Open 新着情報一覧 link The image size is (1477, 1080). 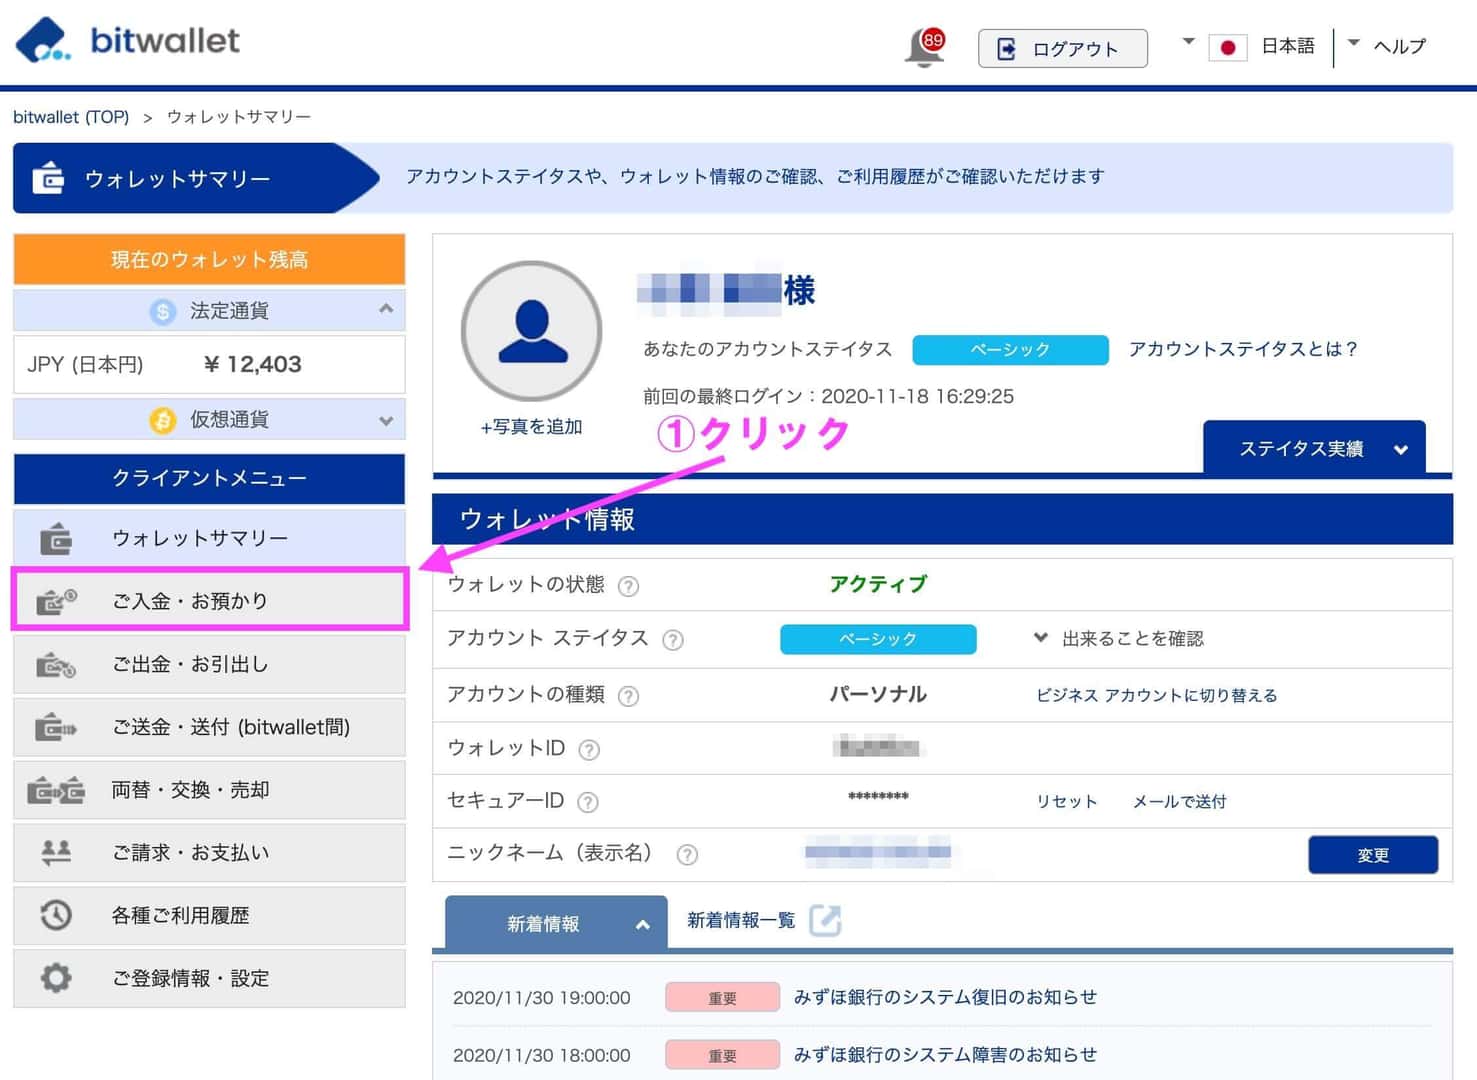click(x=741, y=920)
